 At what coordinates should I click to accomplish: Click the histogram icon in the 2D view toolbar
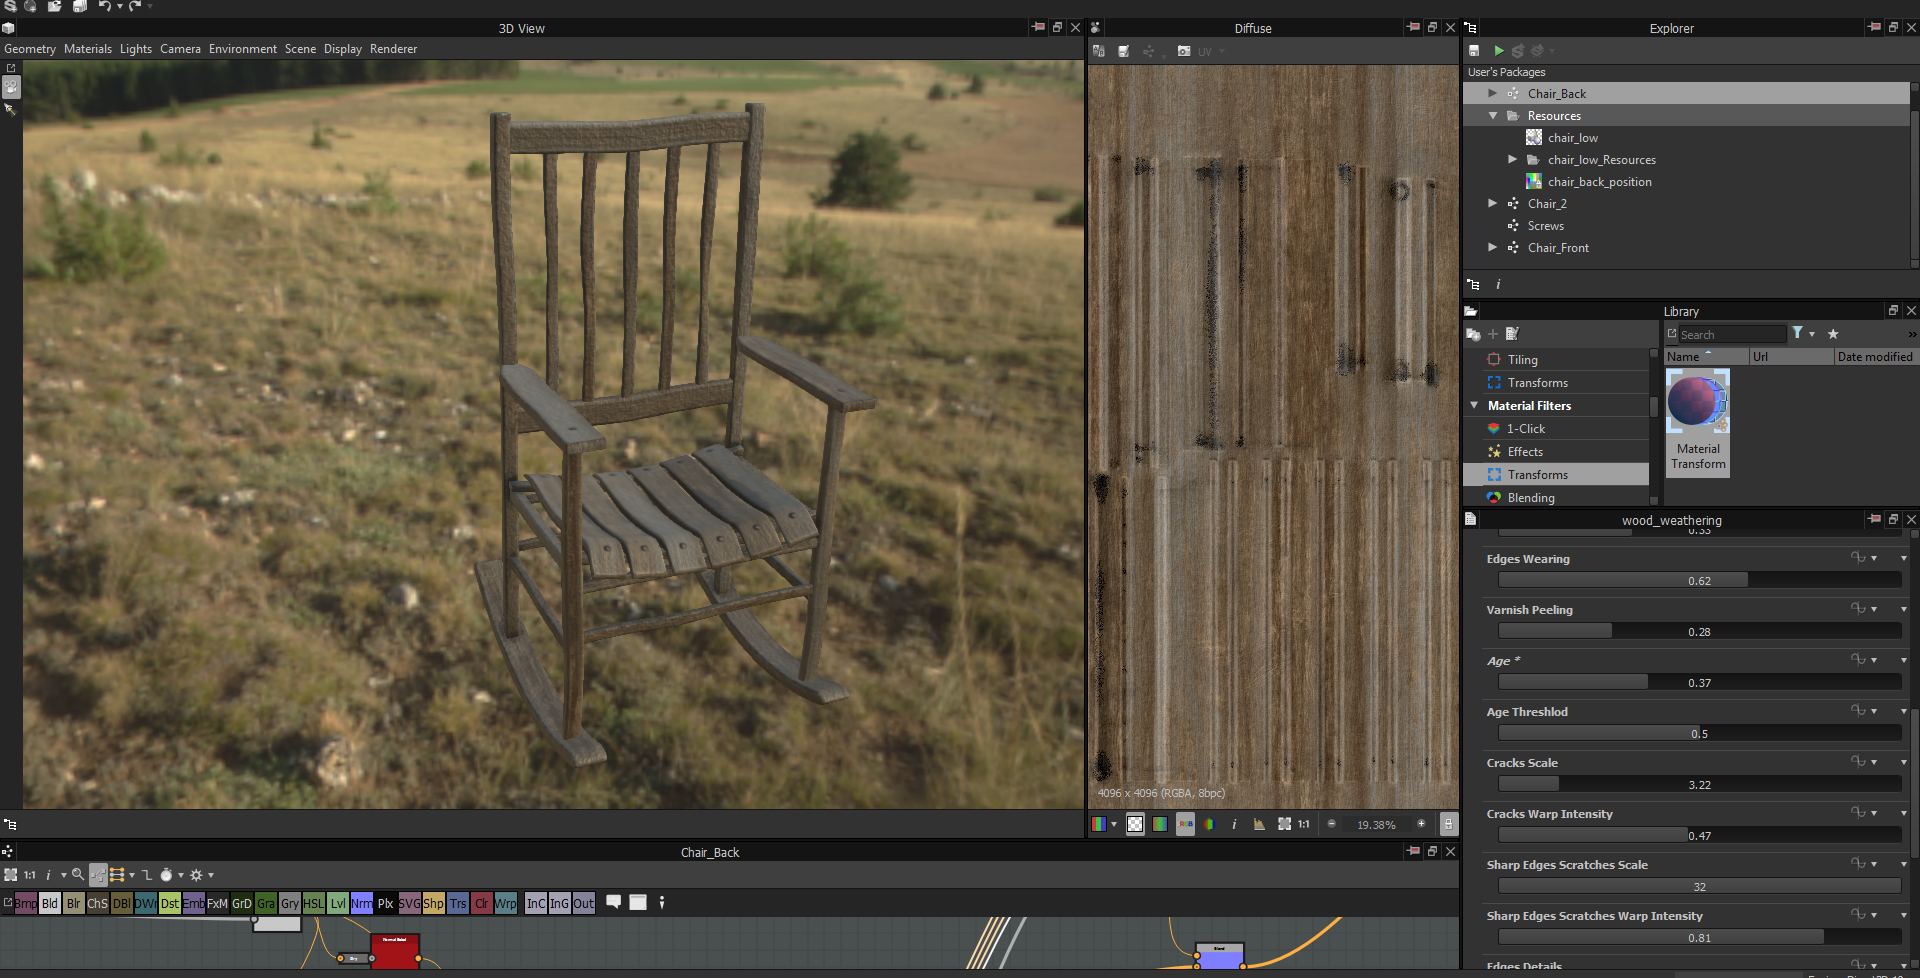tap(1259, 824)
